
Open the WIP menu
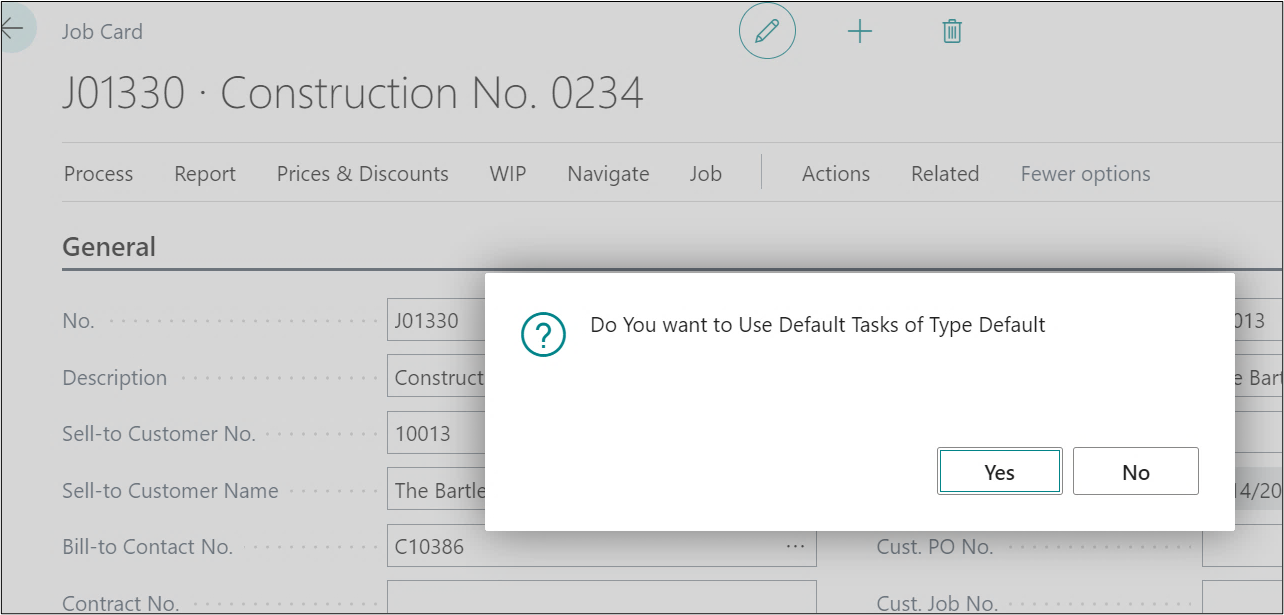[x=508, y=174]
